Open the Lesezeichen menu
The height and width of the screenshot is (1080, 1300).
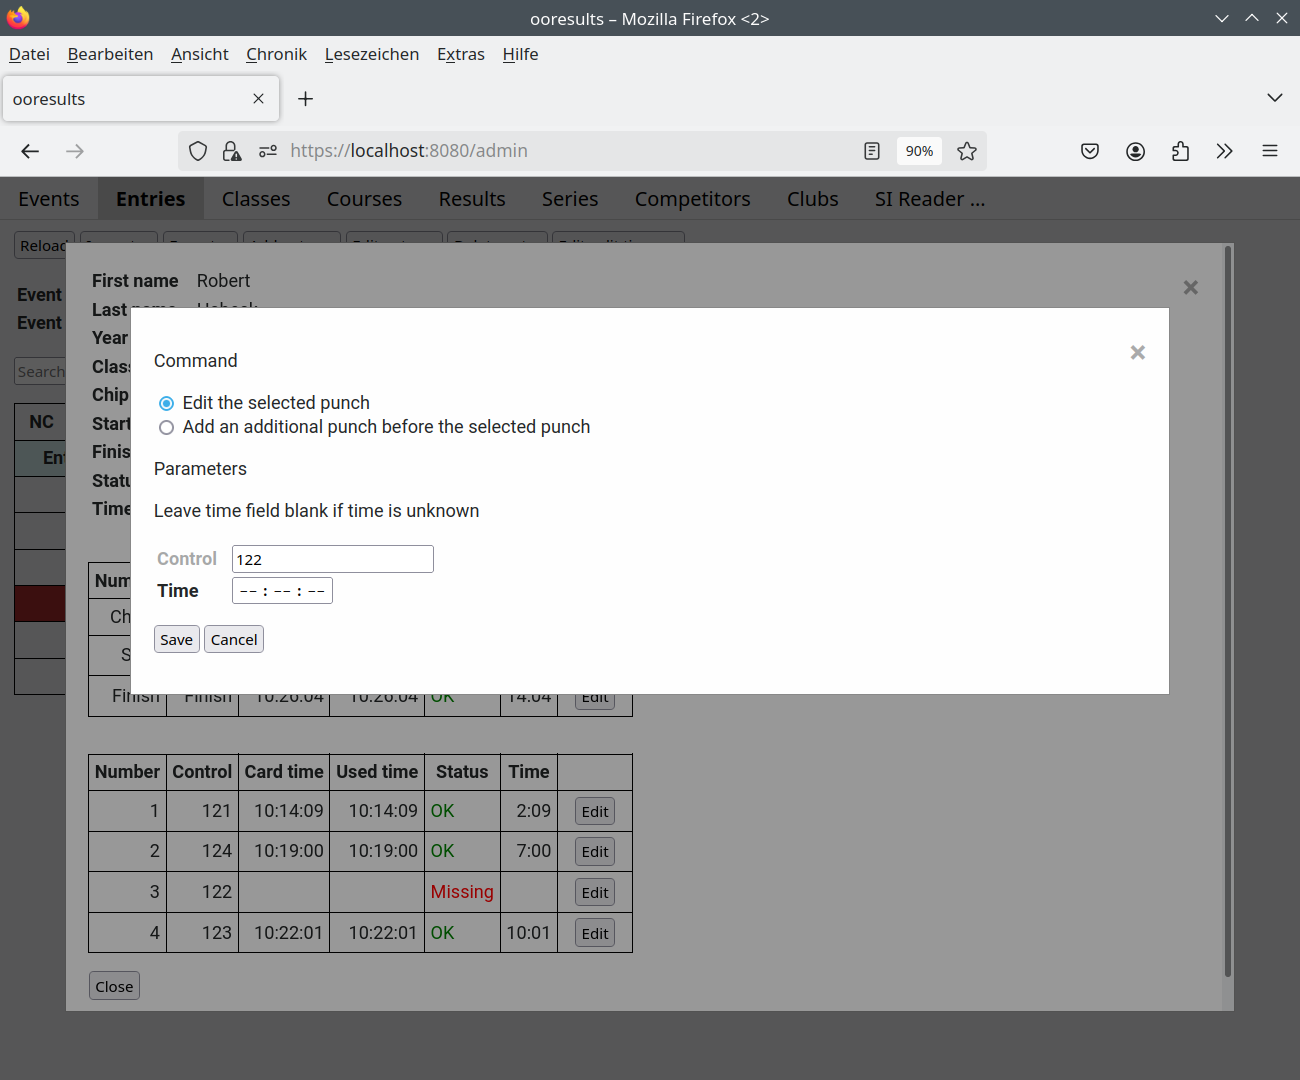372,54
